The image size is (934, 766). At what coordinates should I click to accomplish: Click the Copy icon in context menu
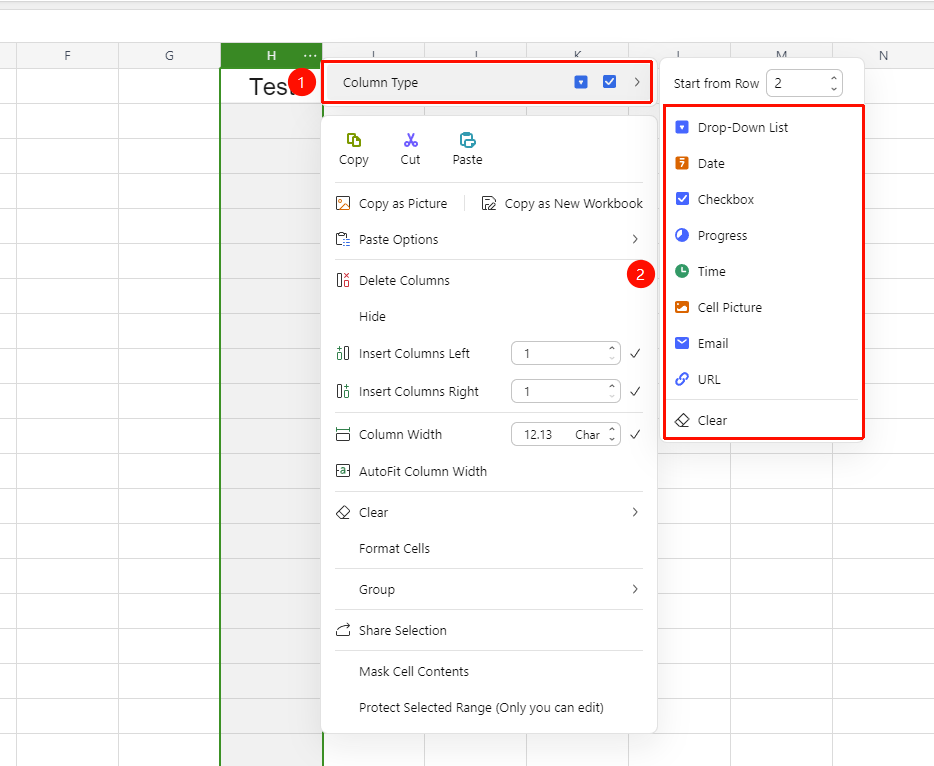tap(354, 140)
